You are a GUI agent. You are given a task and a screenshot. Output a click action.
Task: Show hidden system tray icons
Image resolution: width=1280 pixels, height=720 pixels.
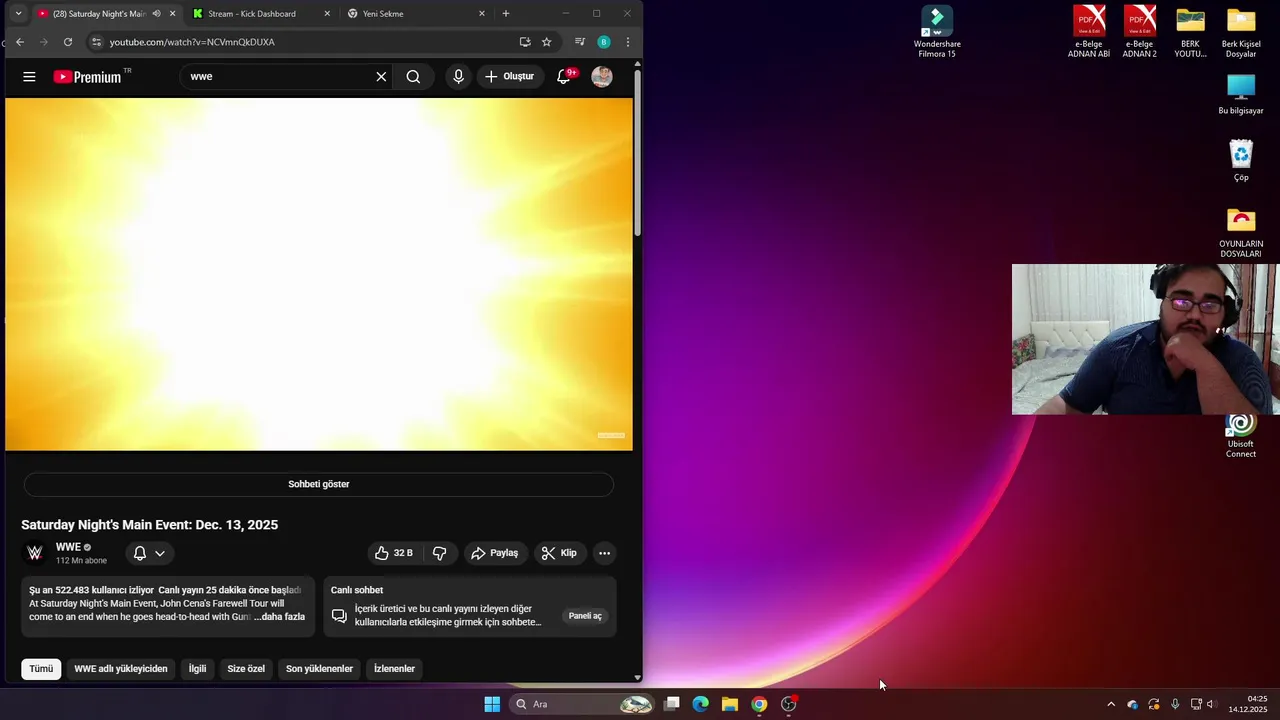[x=1110, y=704]
